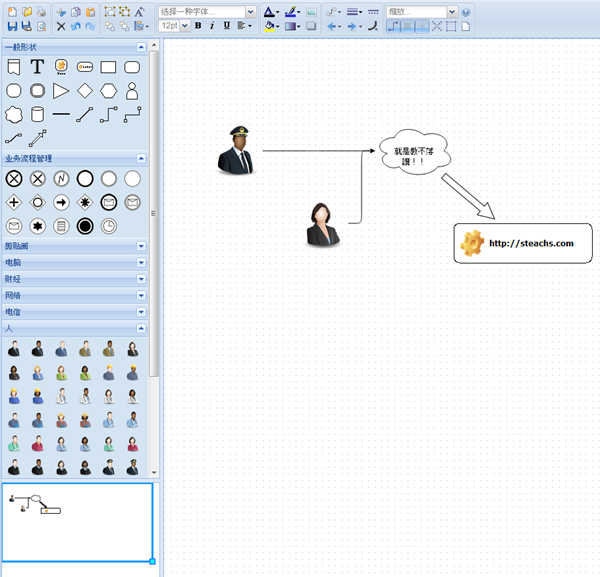The width and height of the screenshot is (600, 577).
Task: Select the block arrow connector shape
Action: pos(37,138)
